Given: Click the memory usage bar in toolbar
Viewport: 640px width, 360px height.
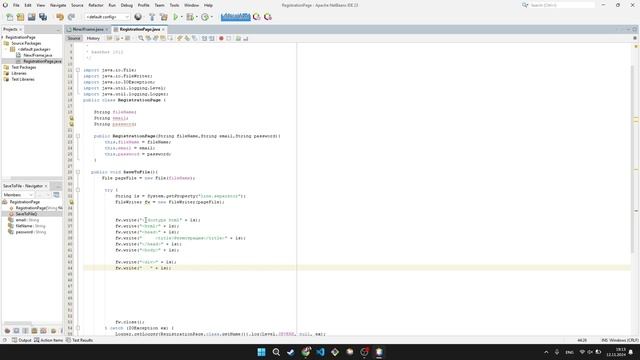Looking at the screenshot, I should 236,17.
